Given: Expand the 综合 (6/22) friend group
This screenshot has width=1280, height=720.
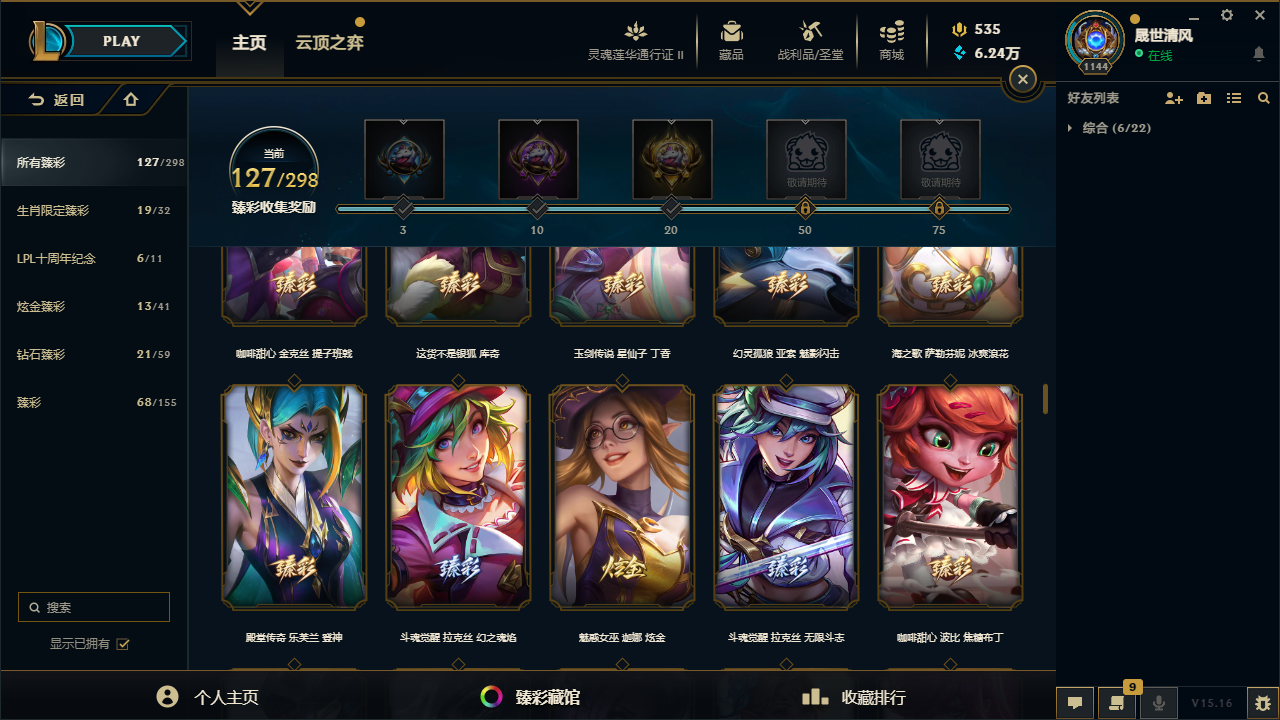Looking at the screenshot, I should coord(1110,128).
